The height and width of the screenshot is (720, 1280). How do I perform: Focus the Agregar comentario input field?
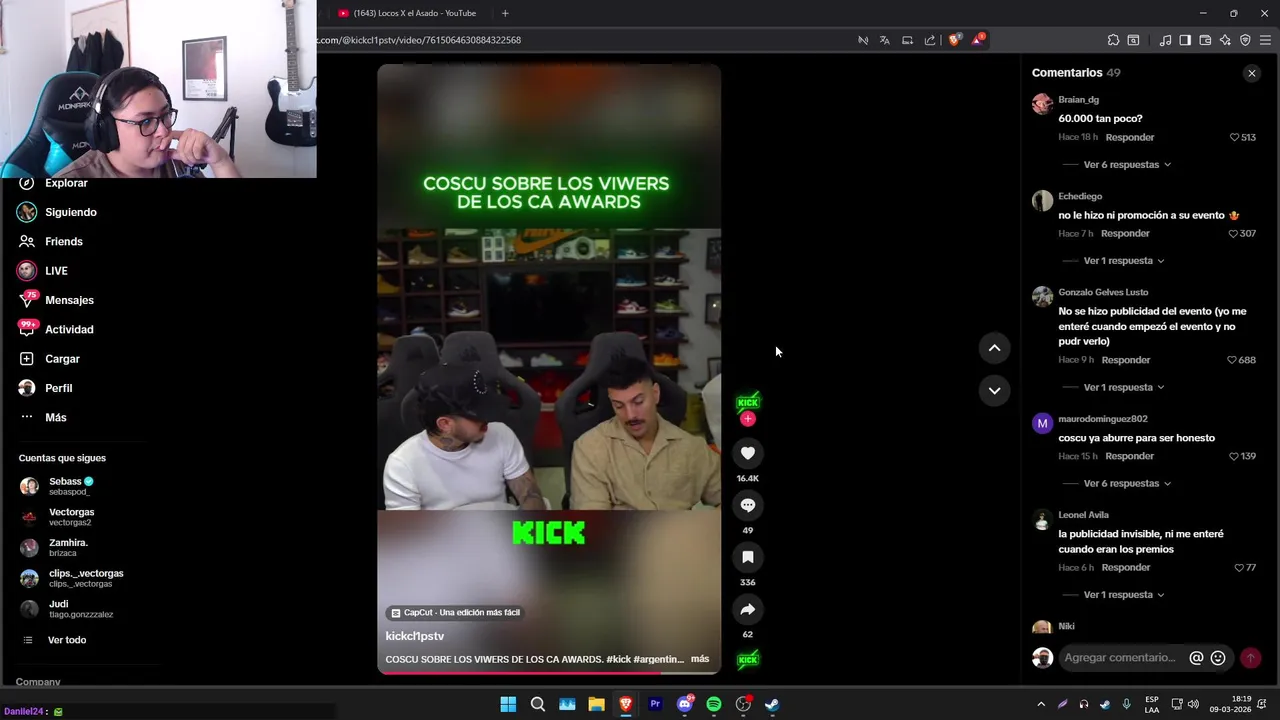[x=1120, y=658]
